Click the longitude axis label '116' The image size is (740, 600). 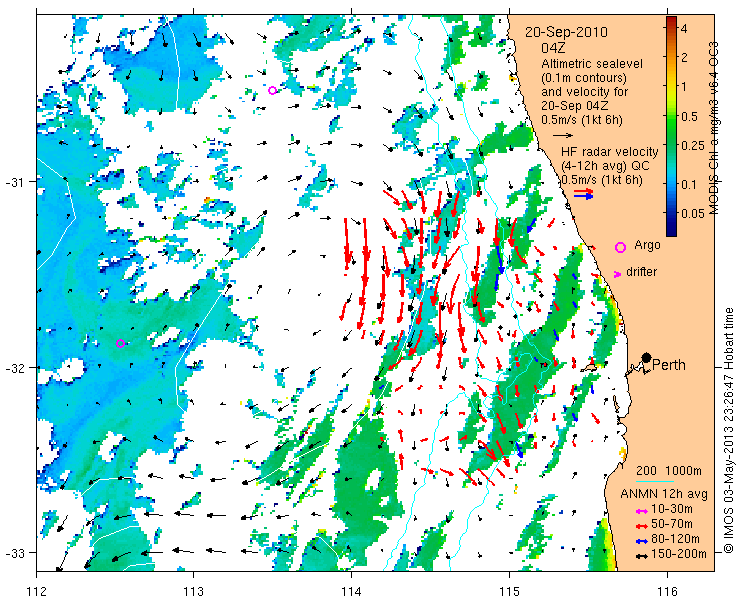point(667,591)
